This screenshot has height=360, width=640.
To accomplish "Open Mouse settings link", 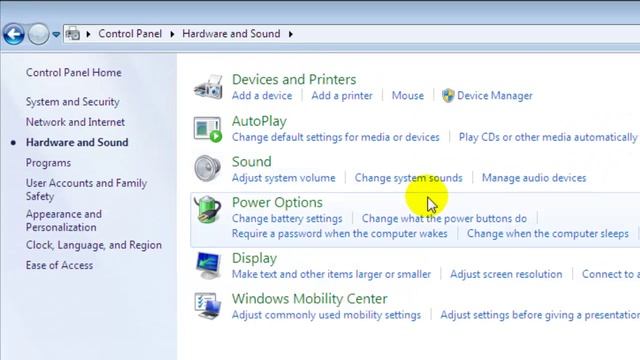I will click(x=408, y=96).
